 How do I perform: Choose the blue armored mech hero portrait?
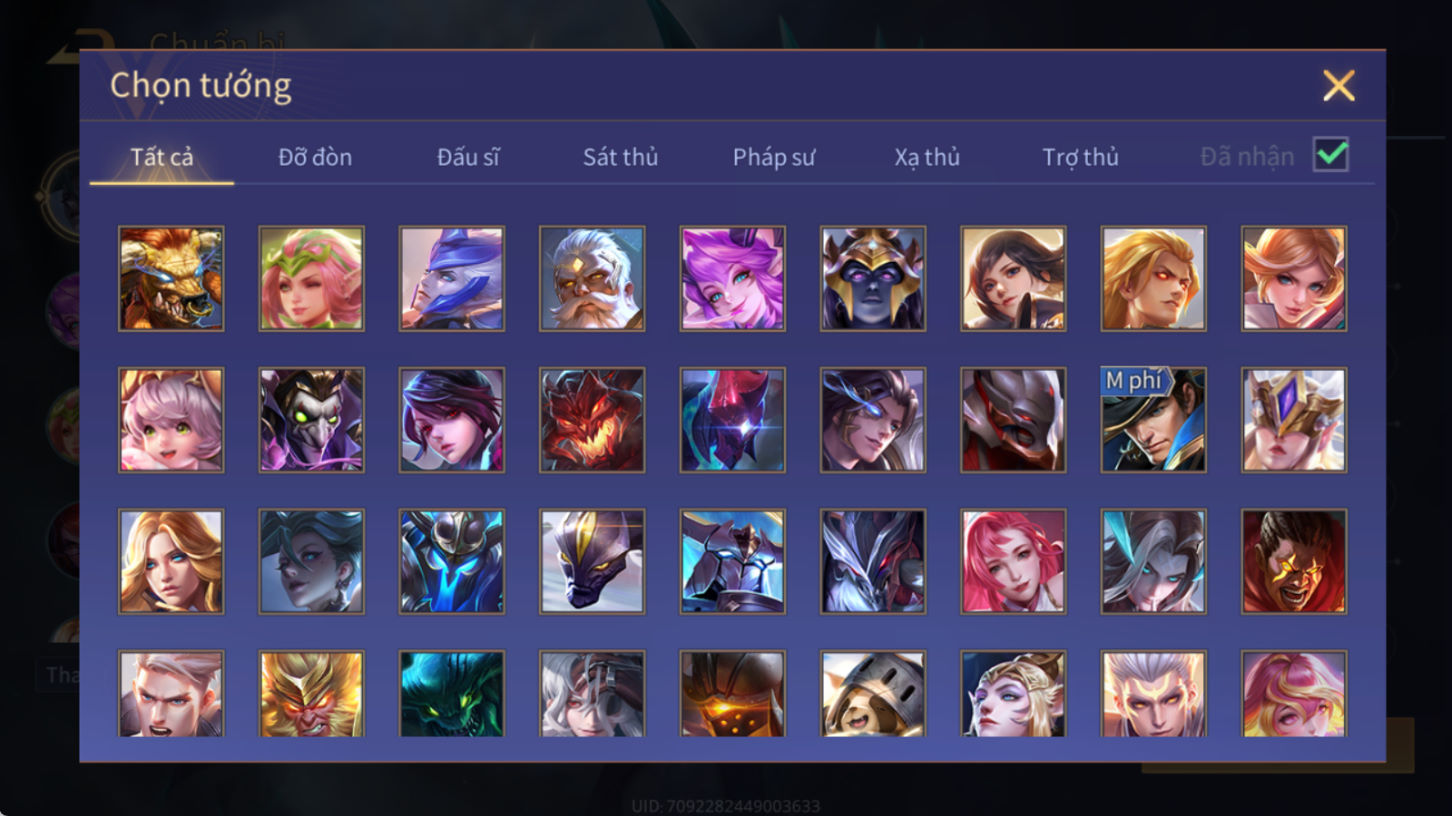pos(452,562)
